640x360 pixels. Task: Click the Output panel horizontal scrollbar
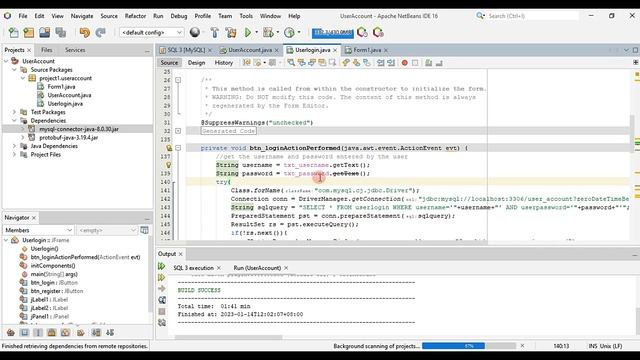pos(228,338)
